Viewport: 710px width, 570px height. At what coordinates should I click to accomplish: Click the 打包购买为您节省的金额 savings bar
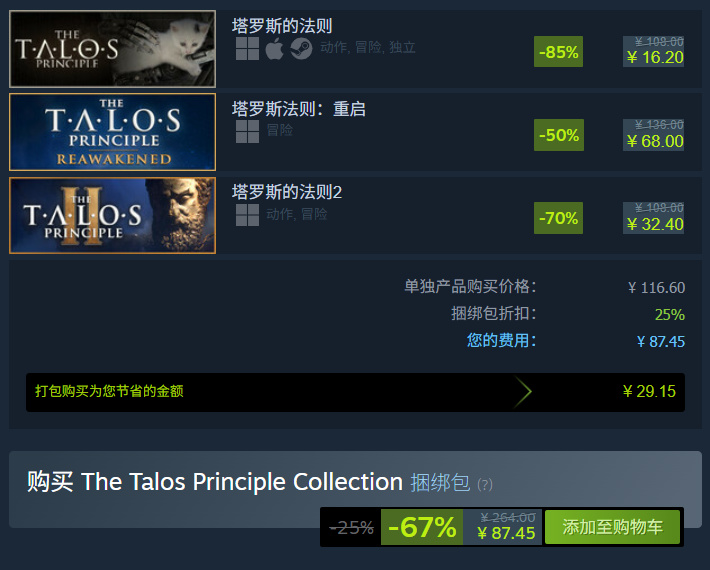pos(270,392)
